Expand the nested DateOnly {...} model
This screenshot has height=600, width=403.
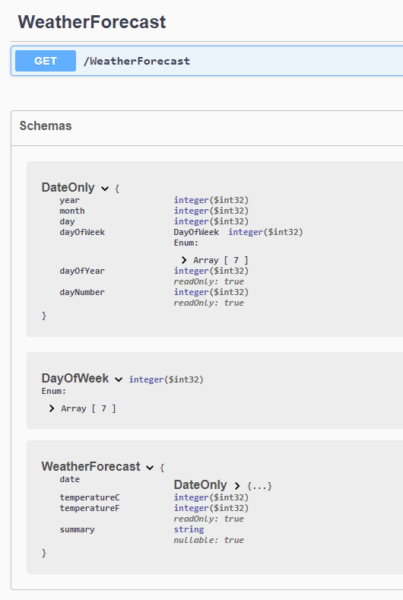237,486
